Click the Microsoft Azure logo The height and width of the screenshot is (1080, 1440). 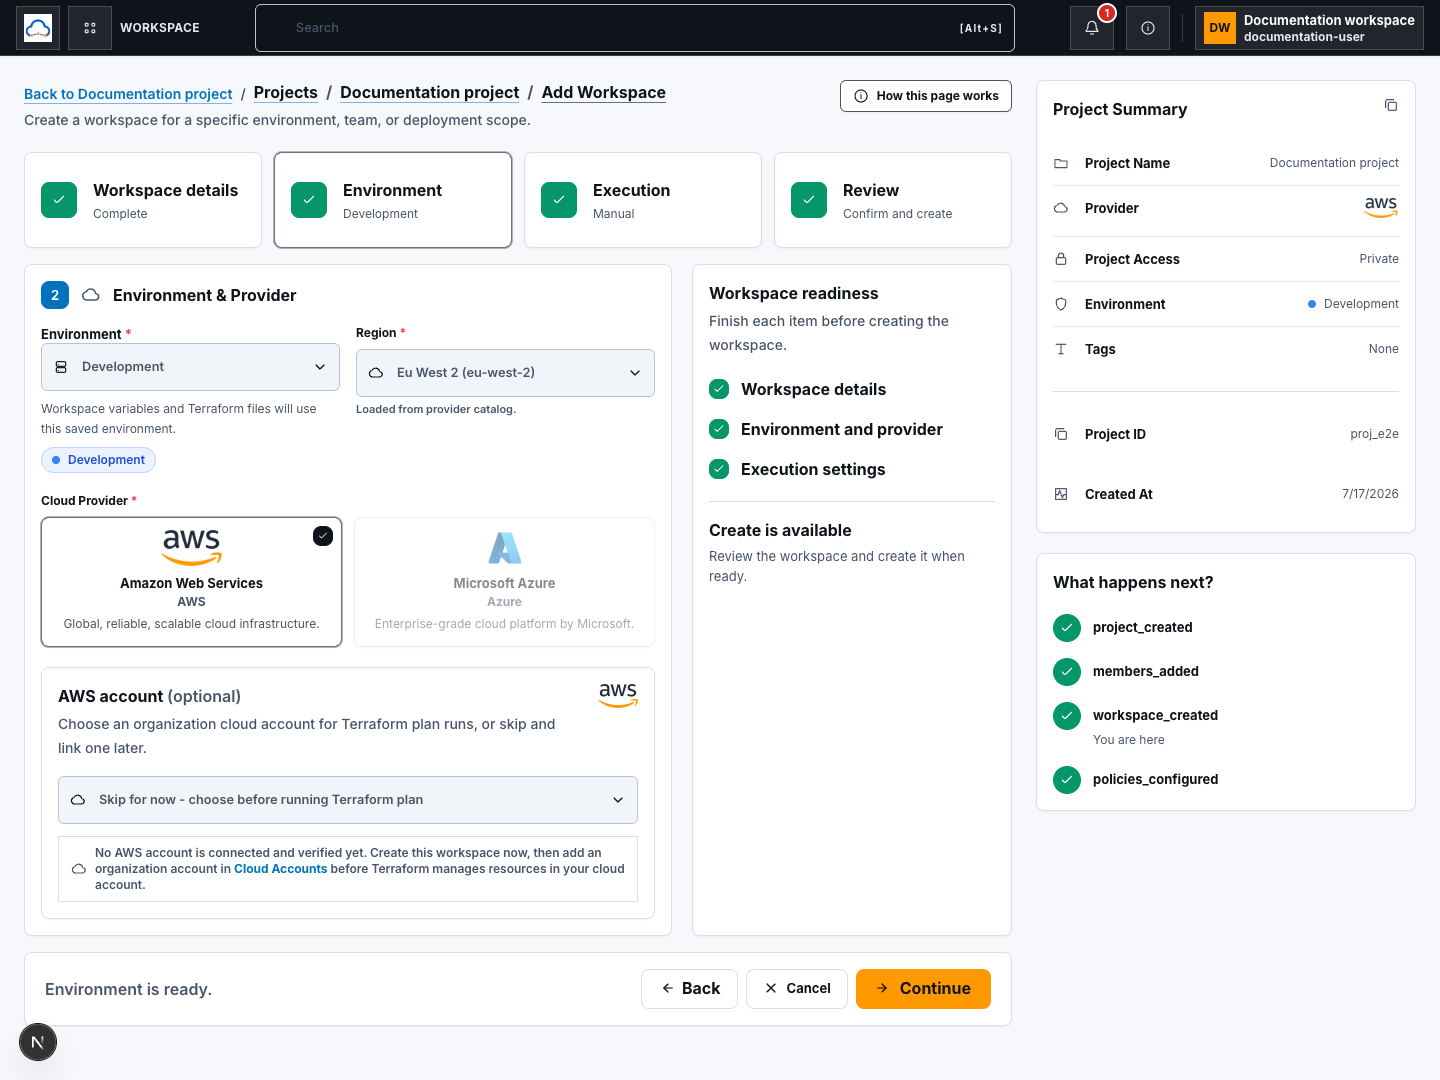click(505, 548)
